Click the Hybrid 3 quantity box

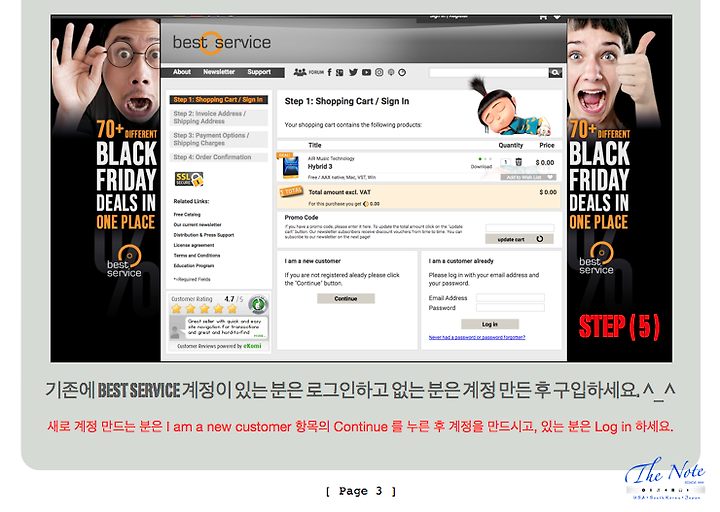coord(506,162)
